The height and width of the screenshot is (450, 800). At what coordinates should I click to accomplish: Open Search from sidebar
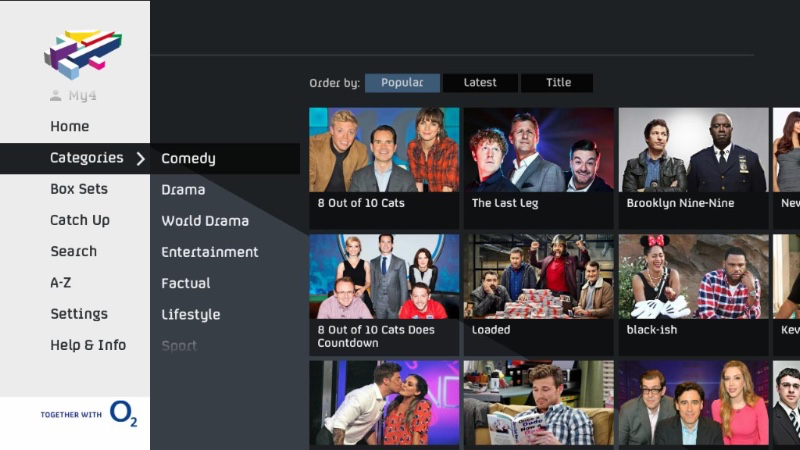pyautogui.click(x=73, y=252)
